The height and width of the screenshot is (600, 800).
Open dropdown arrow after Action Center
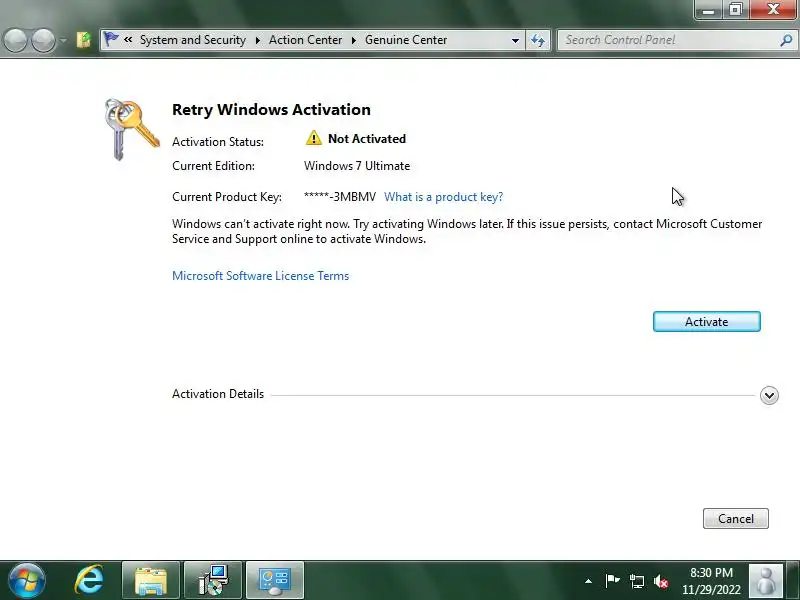354,40
